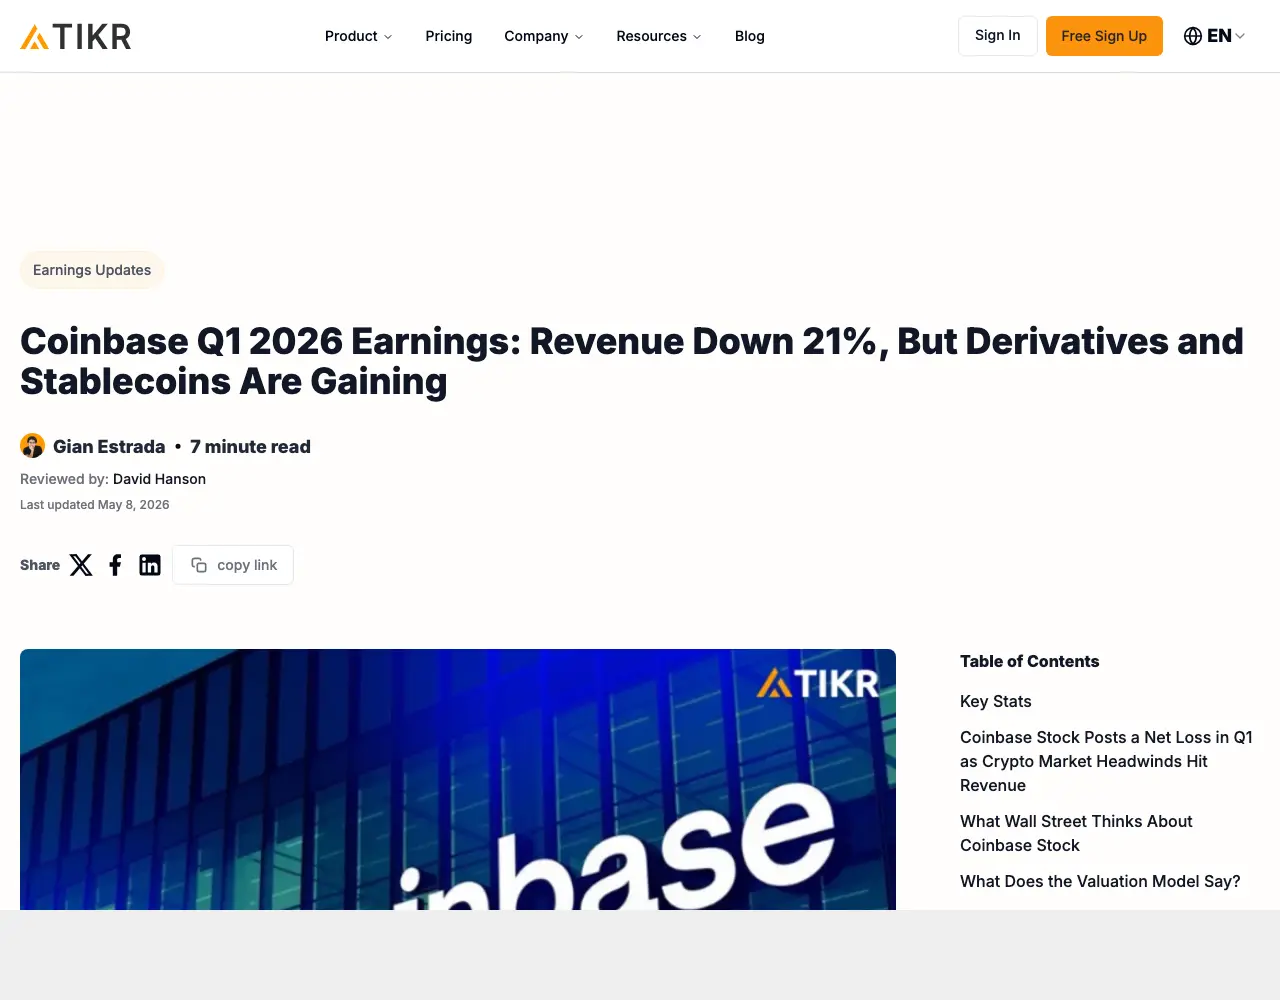This screenshot has width=1280, height=1000.
Task: Click the Free Sign Up button
Action: coord(1104,36)
